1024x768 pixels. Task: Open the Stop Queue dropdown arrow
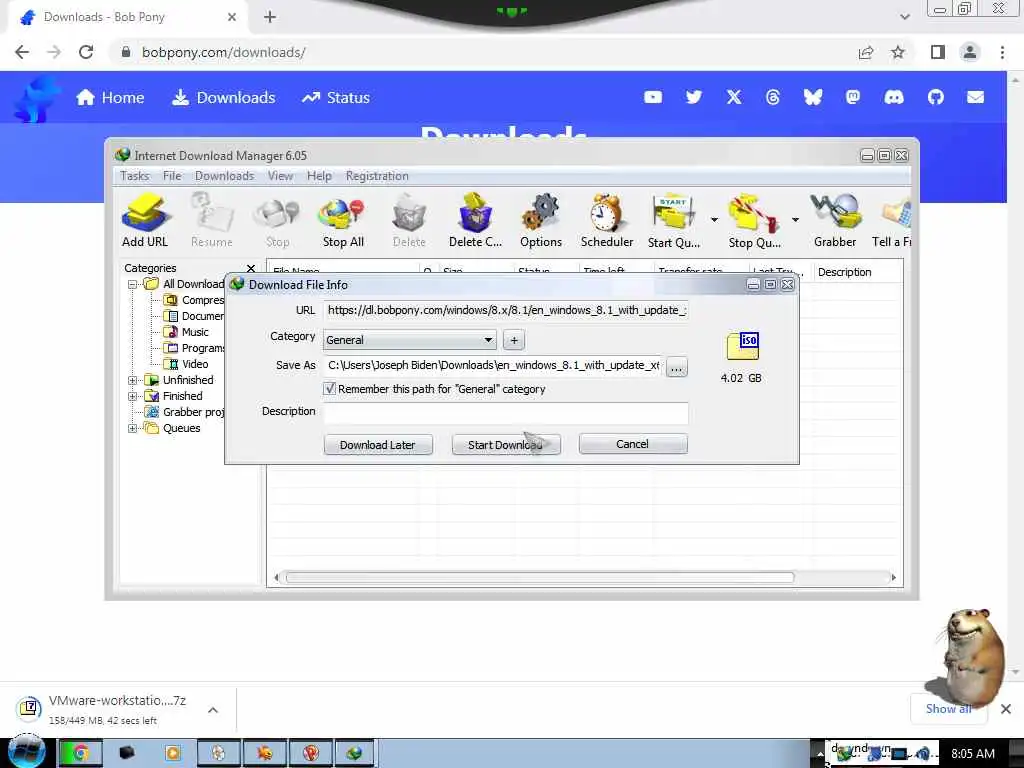pos(795,219)
